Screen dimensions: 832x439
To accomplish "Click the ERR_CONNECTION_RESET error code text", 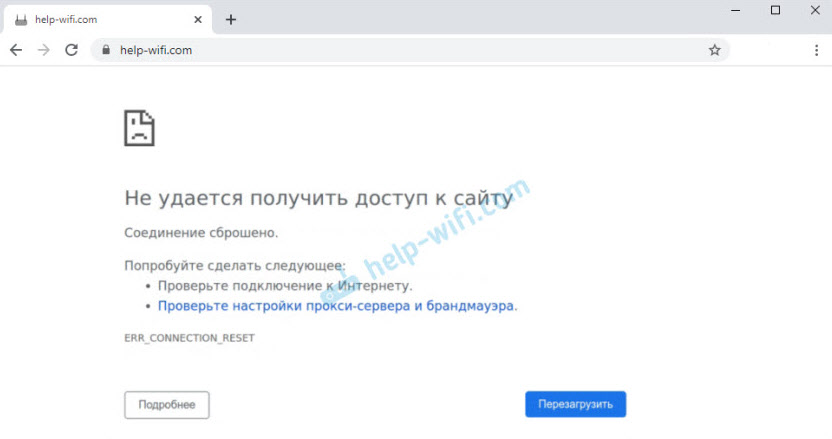I will (189, 338).
